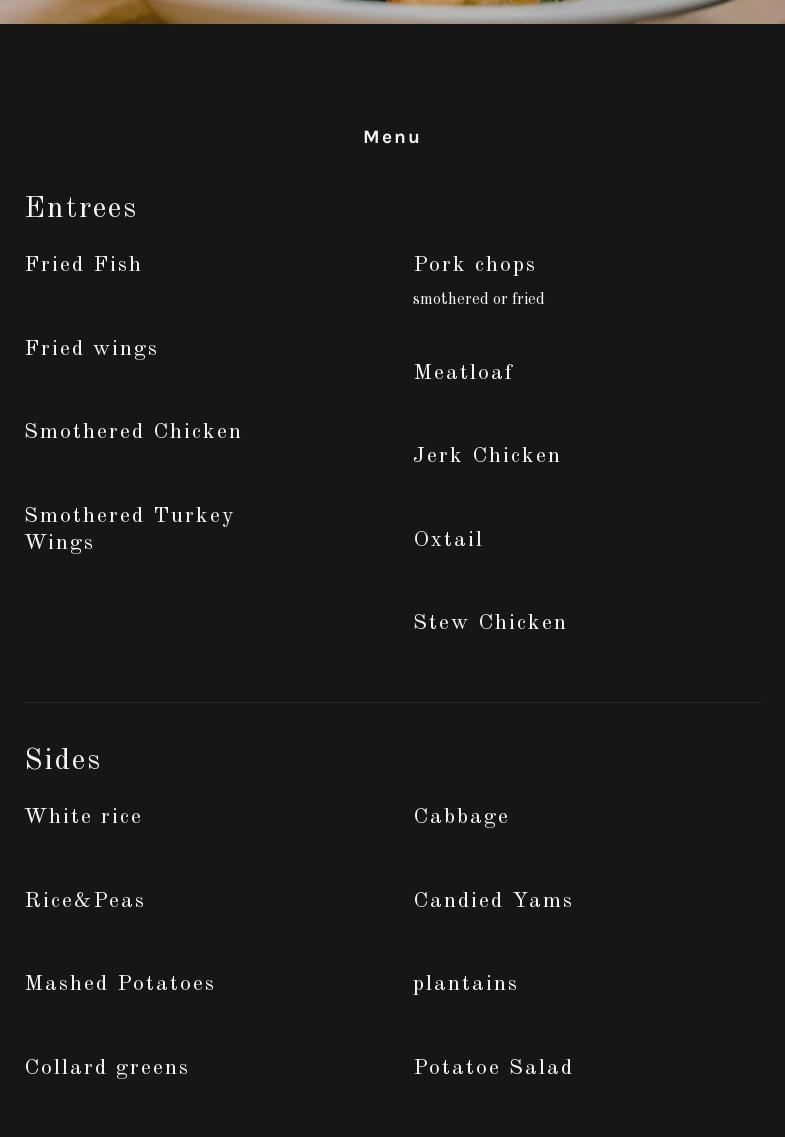Select Fried wings from entrees
The image size is (785, 1137).
click(91, 350)
